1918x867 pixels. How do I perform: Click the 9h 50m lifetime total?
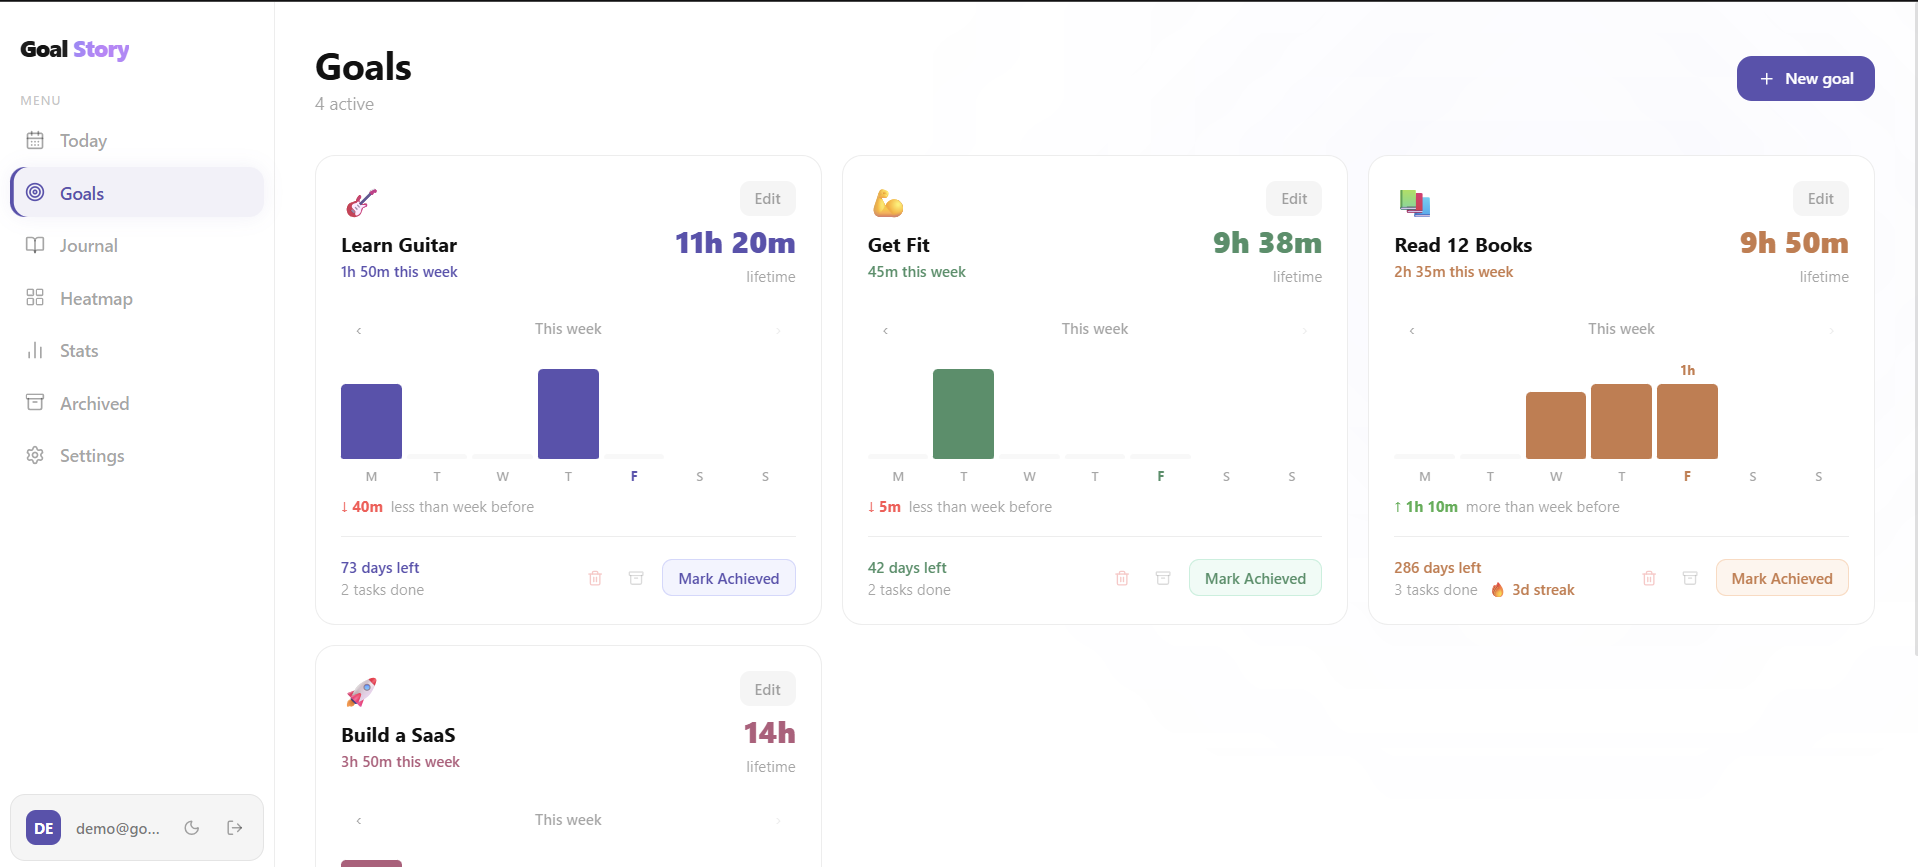pyautogui.click(x=1794, y=243)
